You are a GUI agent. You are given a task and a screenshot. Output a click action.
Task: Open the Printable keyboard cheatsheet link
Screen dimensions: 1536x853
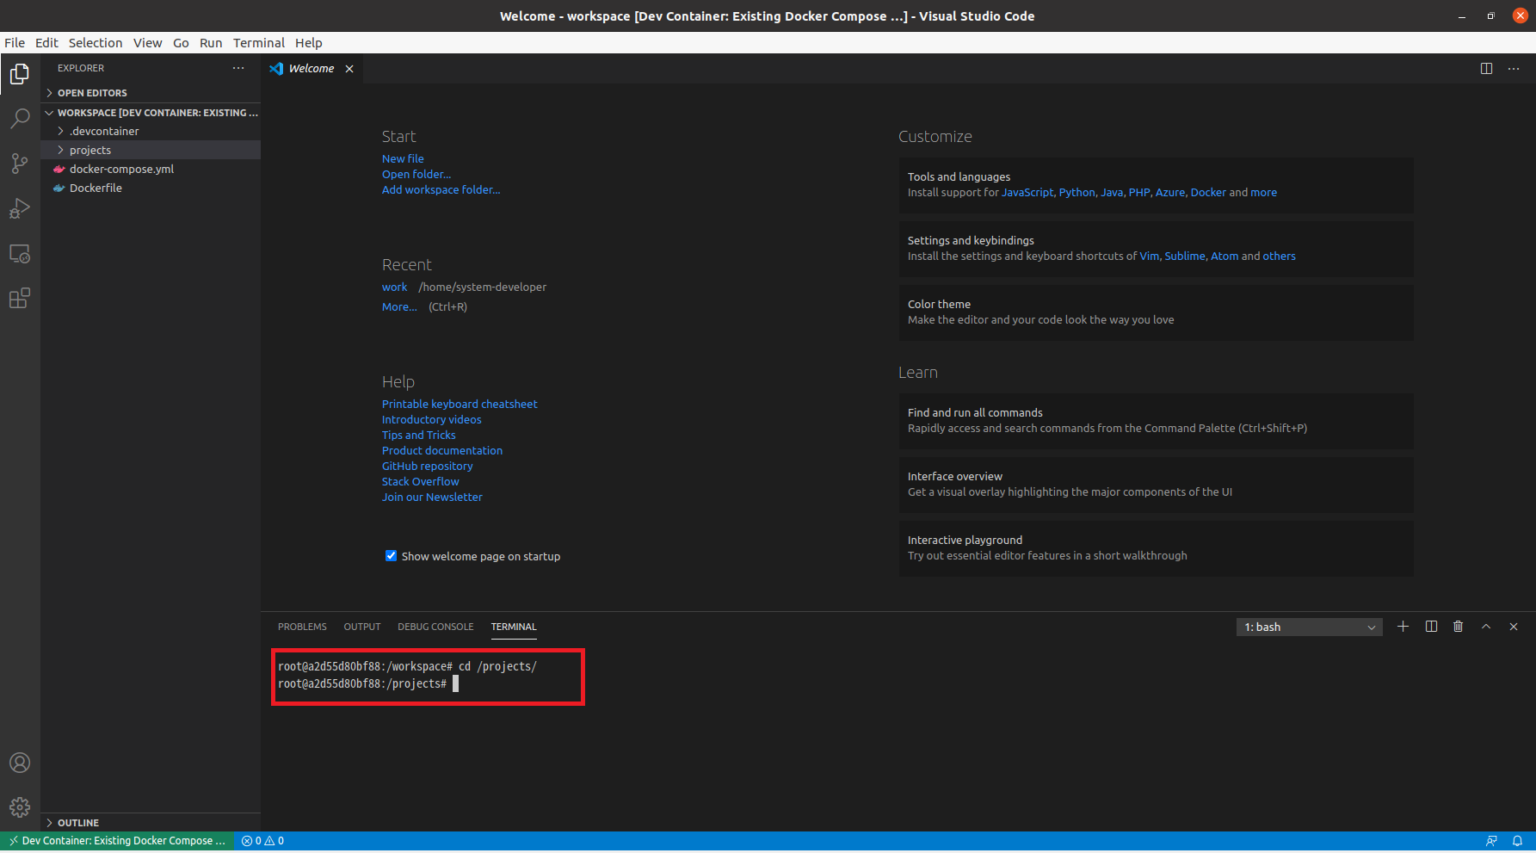(x=459, y=403)
